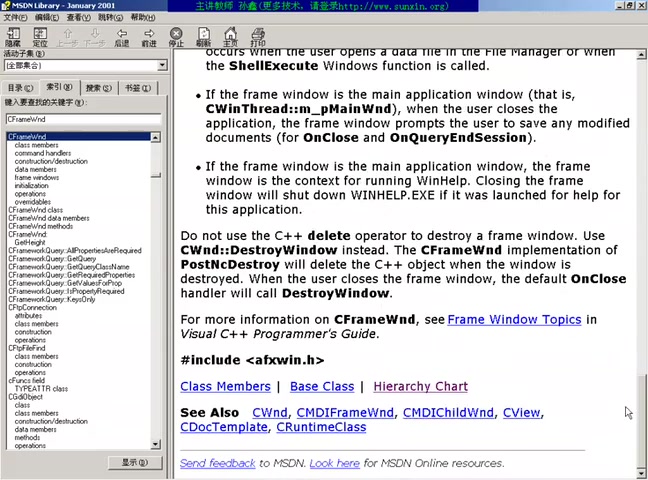Screen dimensions: 648x480
Task: Select 'command handlers' index entry
Action: 43,153
